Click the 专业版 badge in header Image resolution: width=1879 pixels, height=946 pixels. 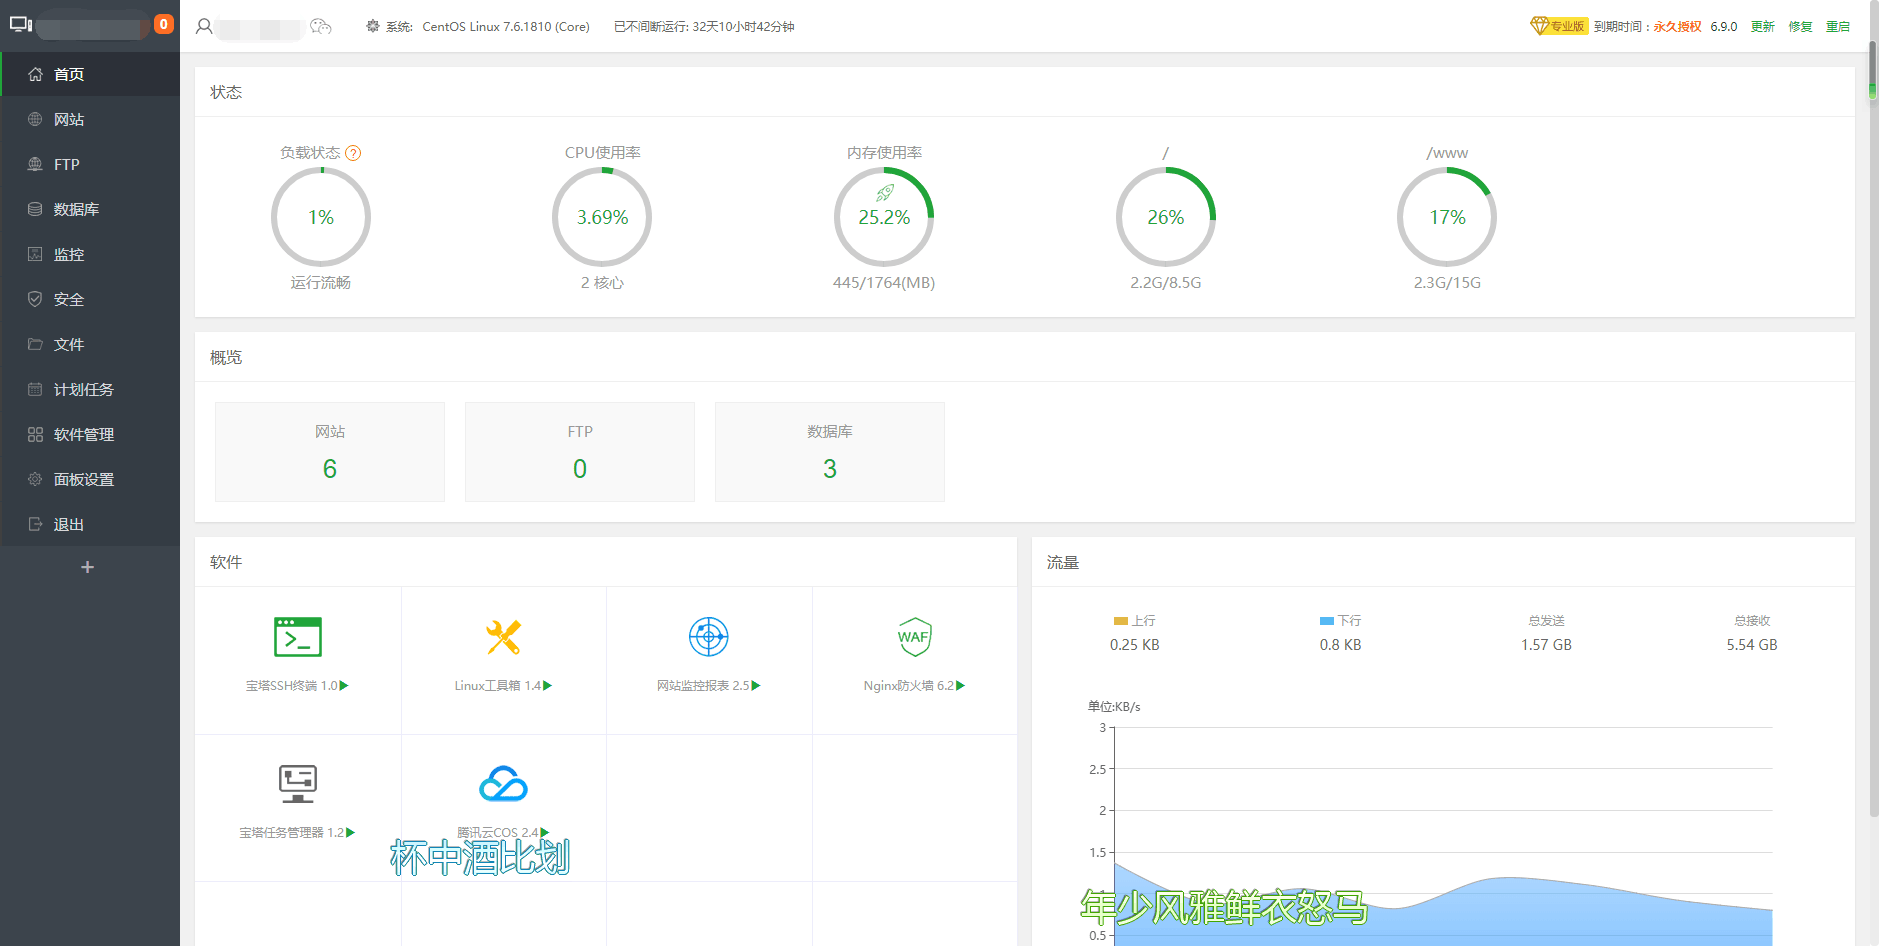click(1559, 26)
